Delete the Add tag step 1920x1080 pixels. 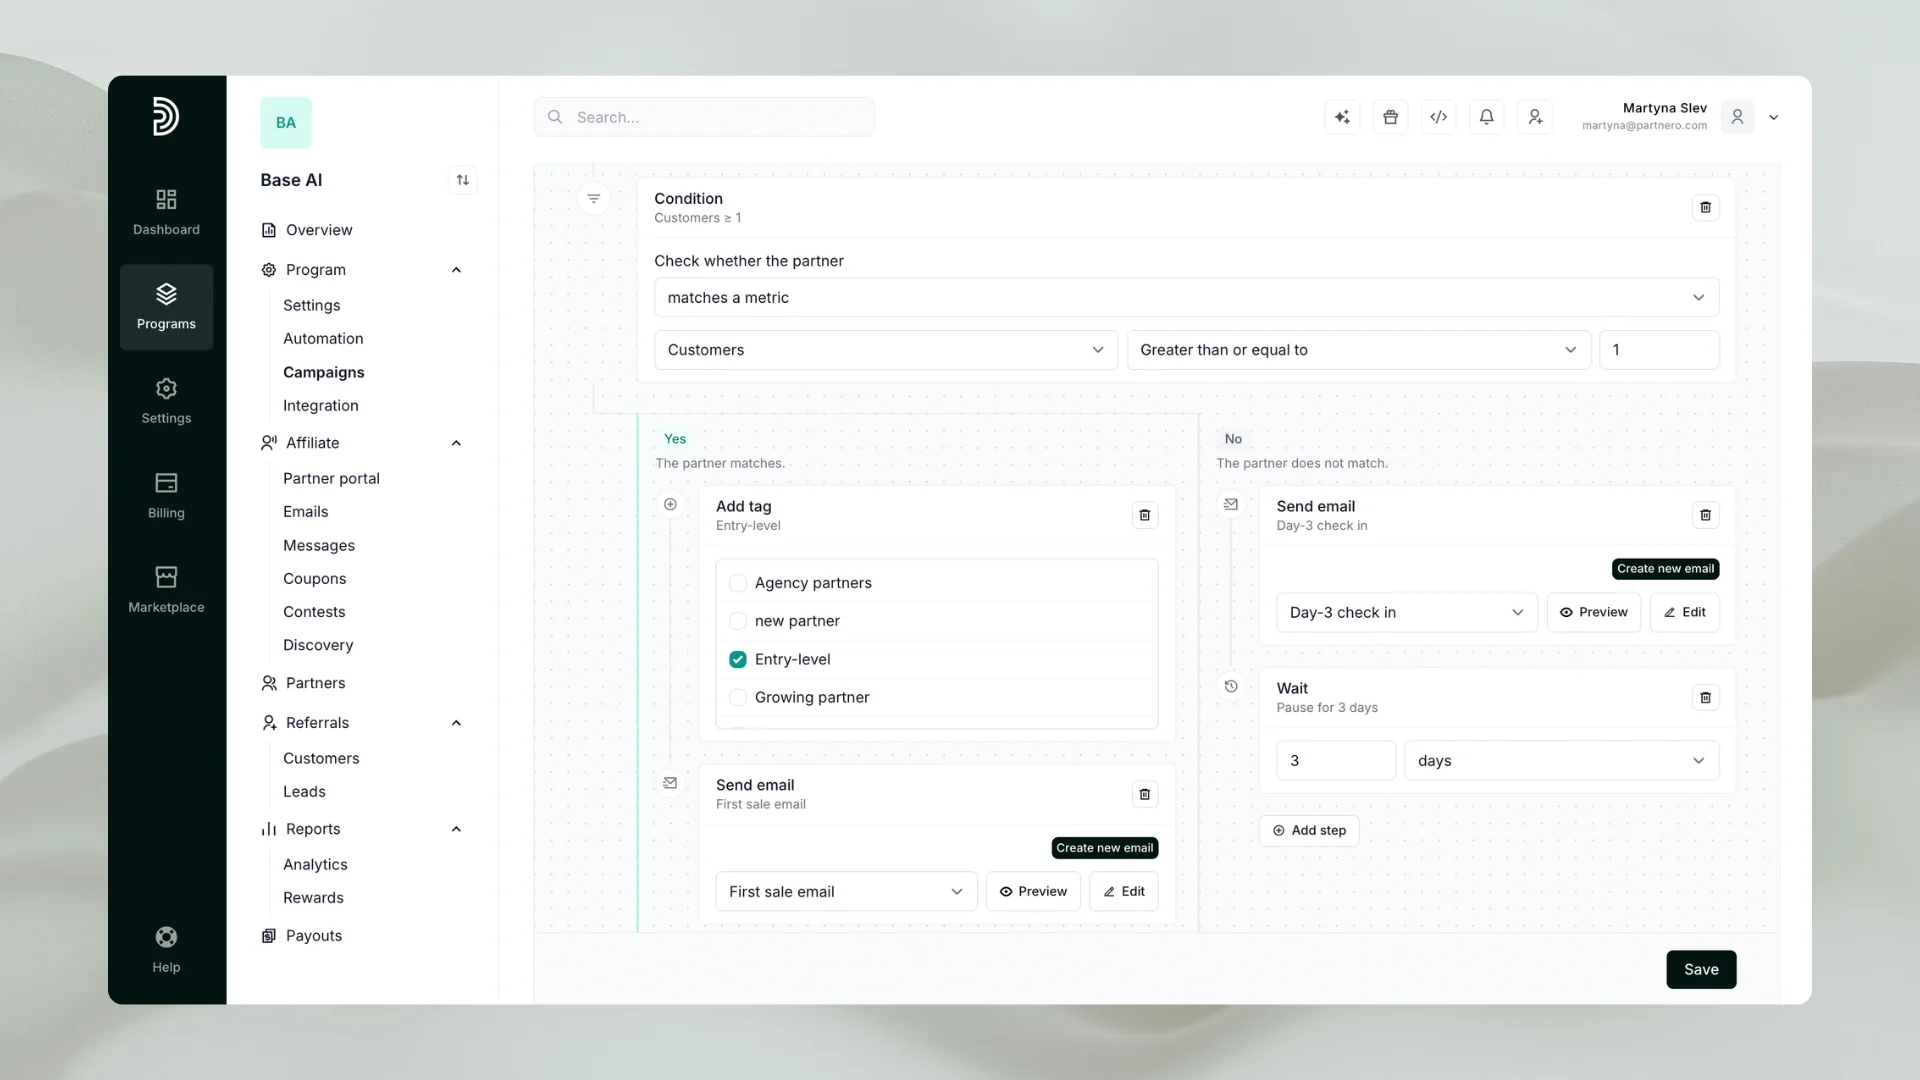1145,515
